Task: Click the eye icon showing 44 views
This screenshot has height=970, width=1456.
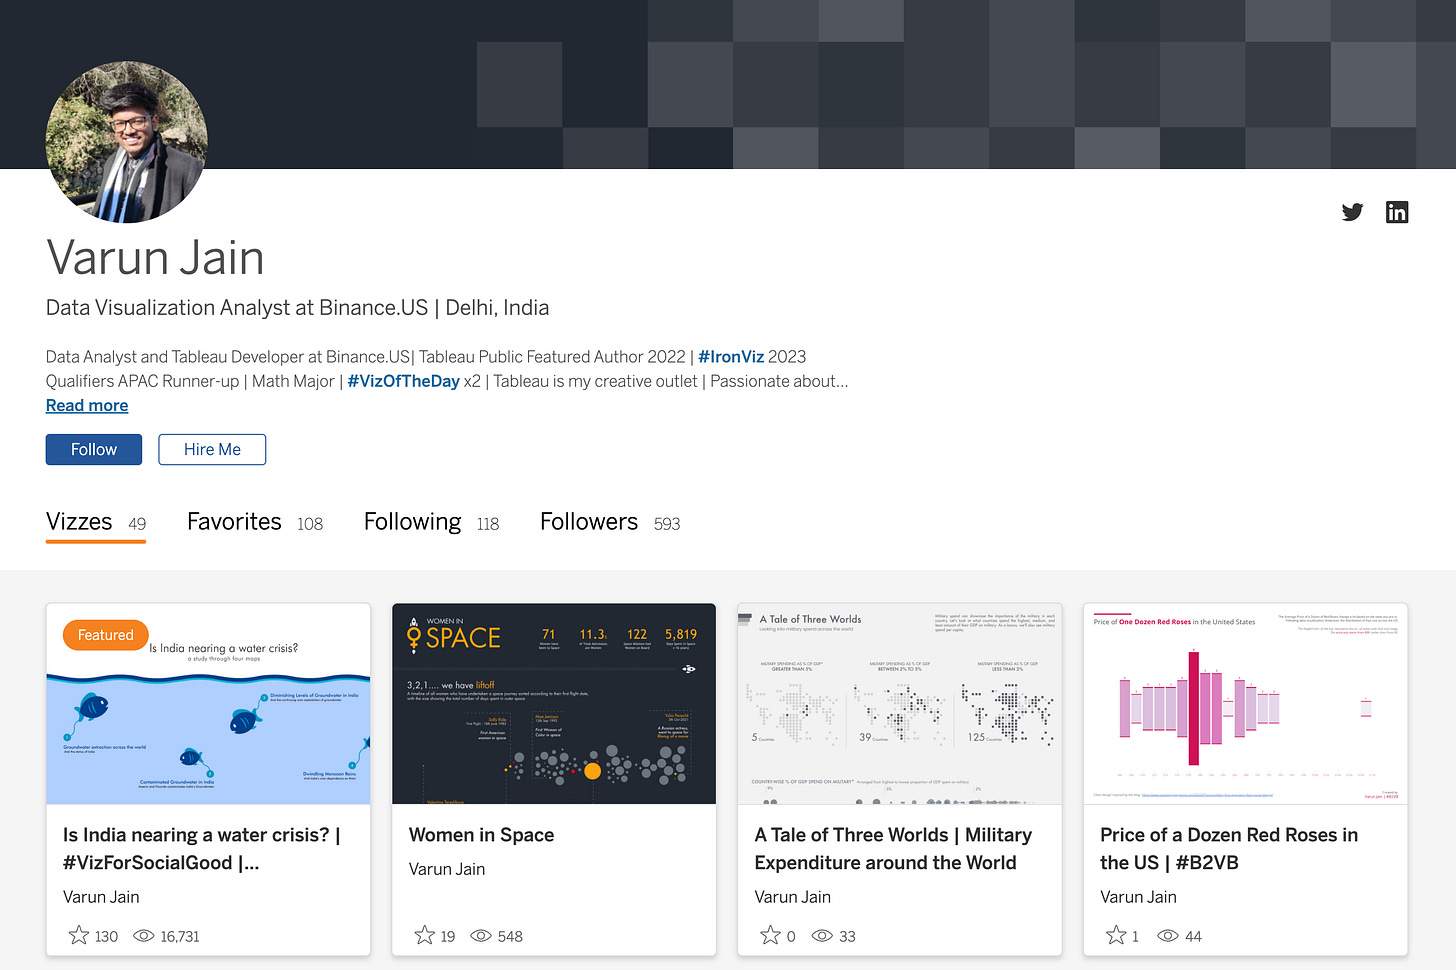Action: point(1167,935)
